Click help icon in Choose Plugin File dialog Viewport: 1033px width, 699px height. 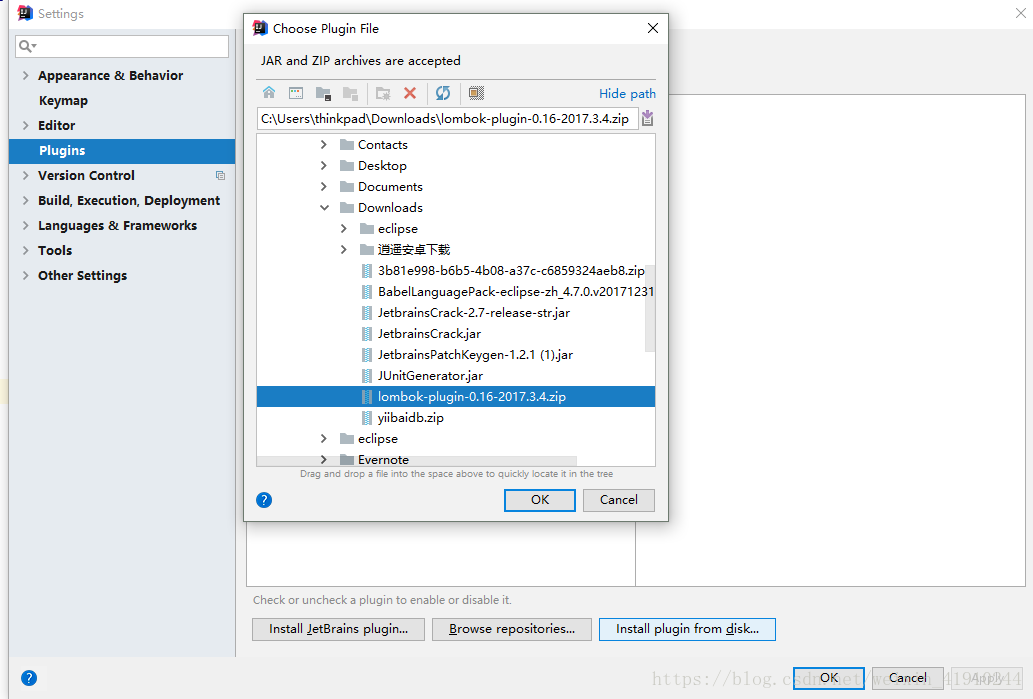(264, 500)
